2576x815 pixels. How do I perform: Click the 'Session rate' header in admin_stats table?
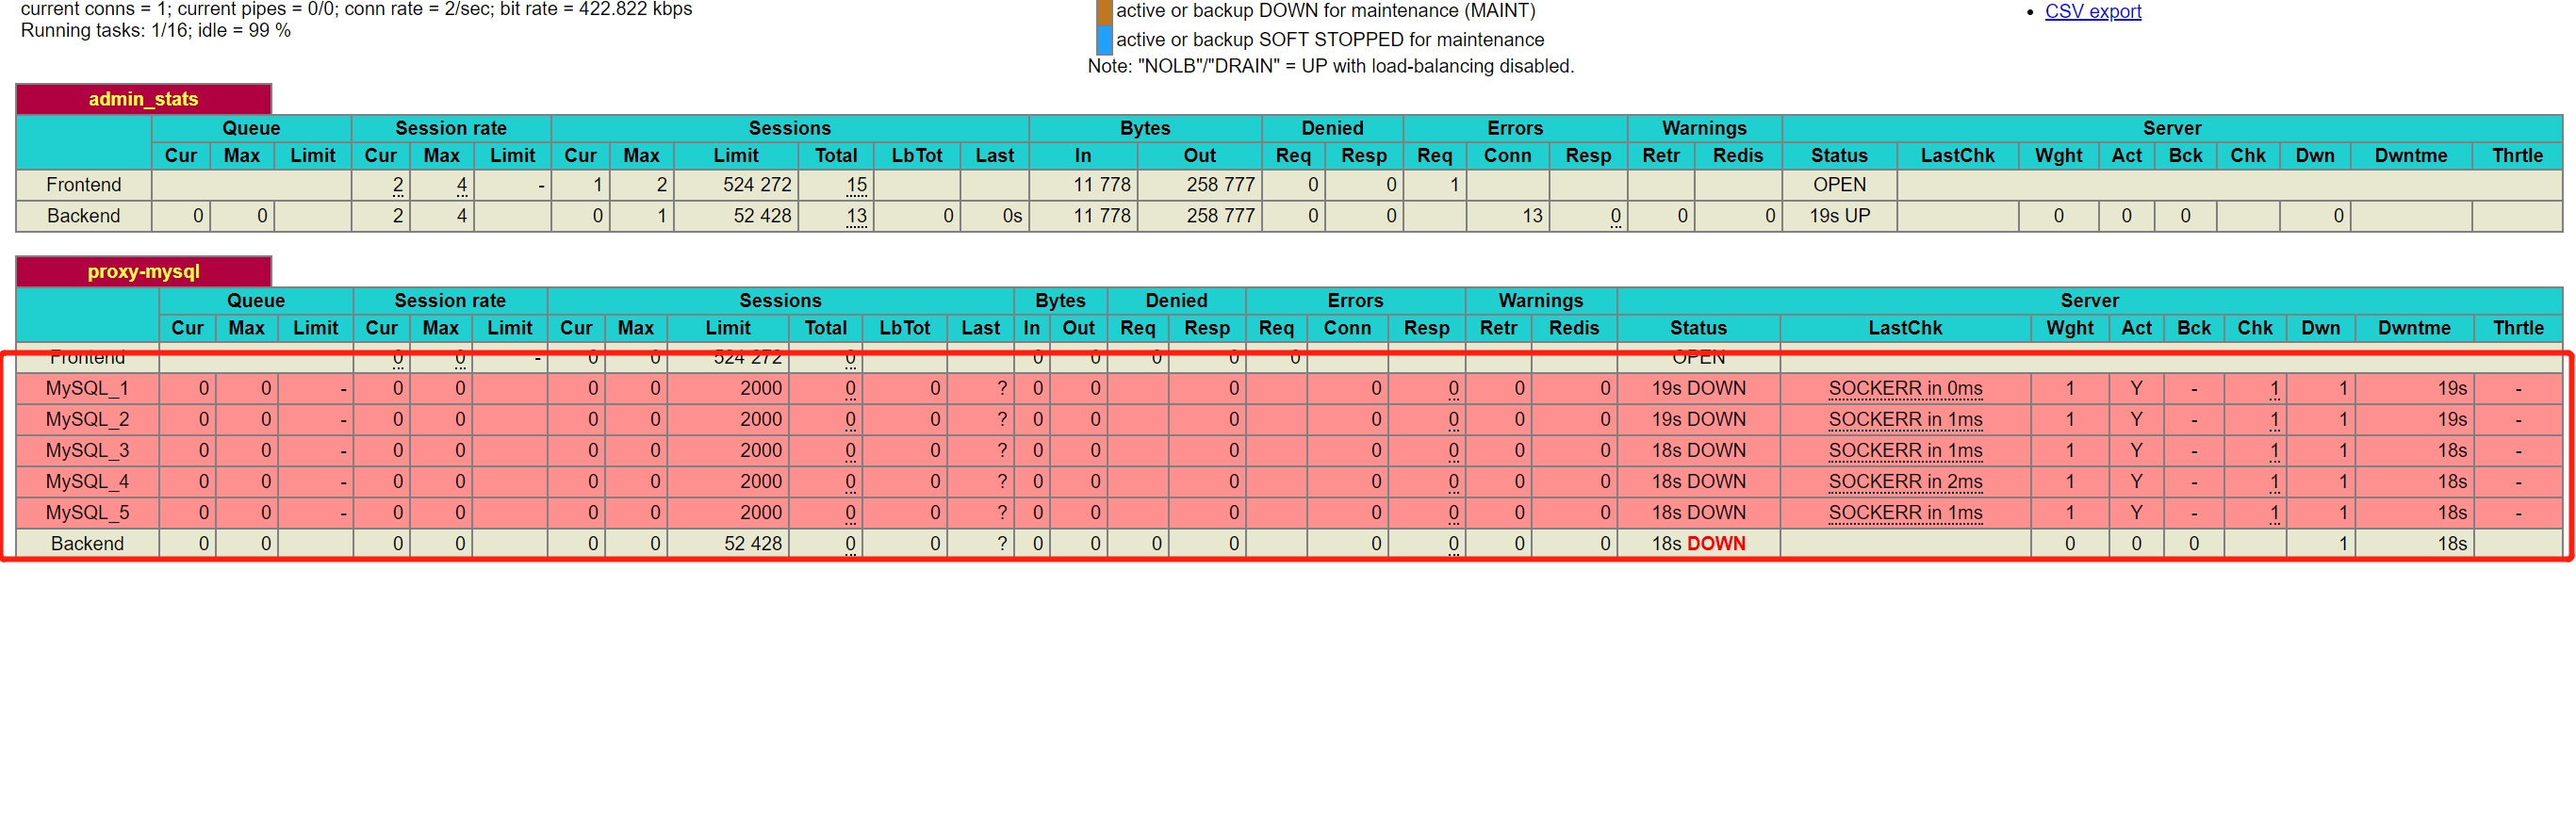451,128
